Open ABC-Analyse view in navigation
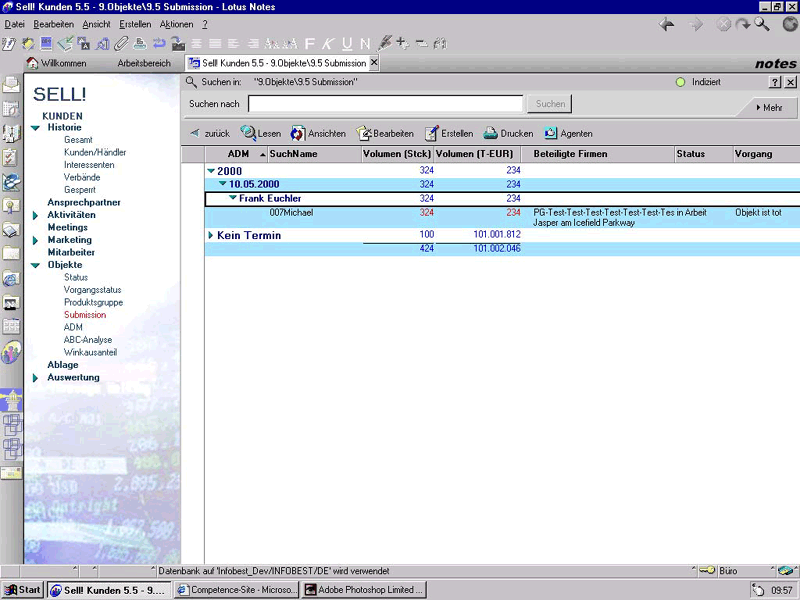Viewport: 800px width, 600px height. coord(88,340)
